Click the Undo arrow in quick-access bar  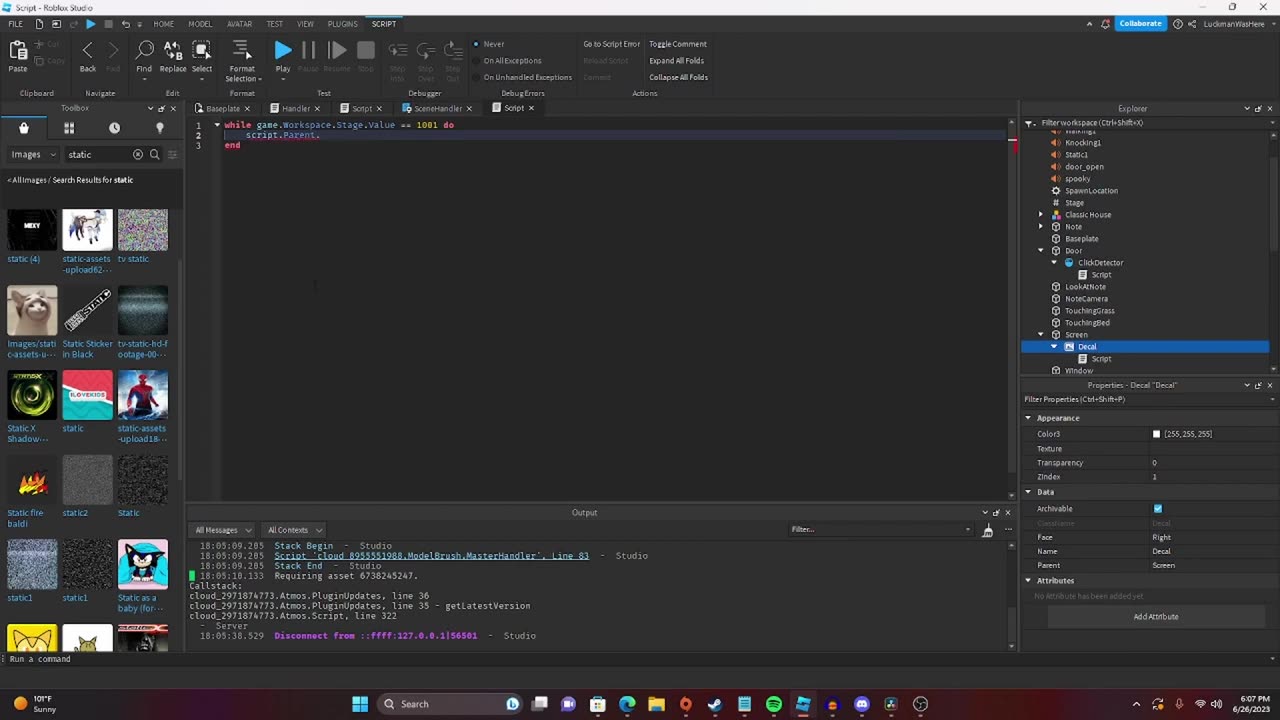click(x=125, y=23)
